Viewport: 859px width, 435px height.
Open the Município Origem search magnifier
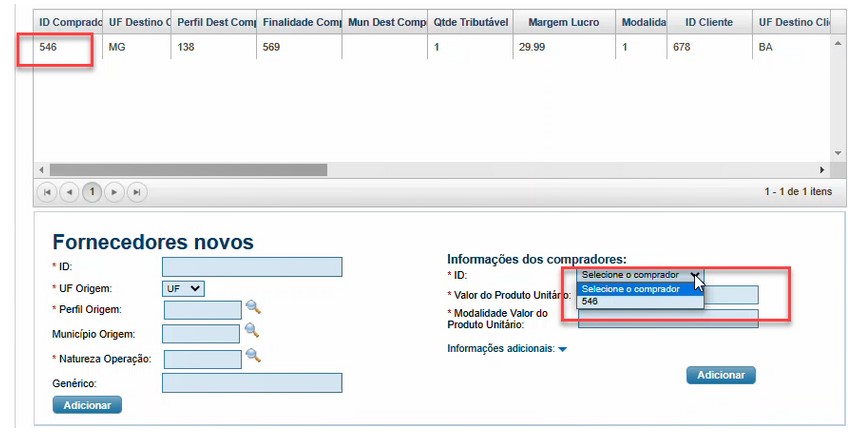251,330
